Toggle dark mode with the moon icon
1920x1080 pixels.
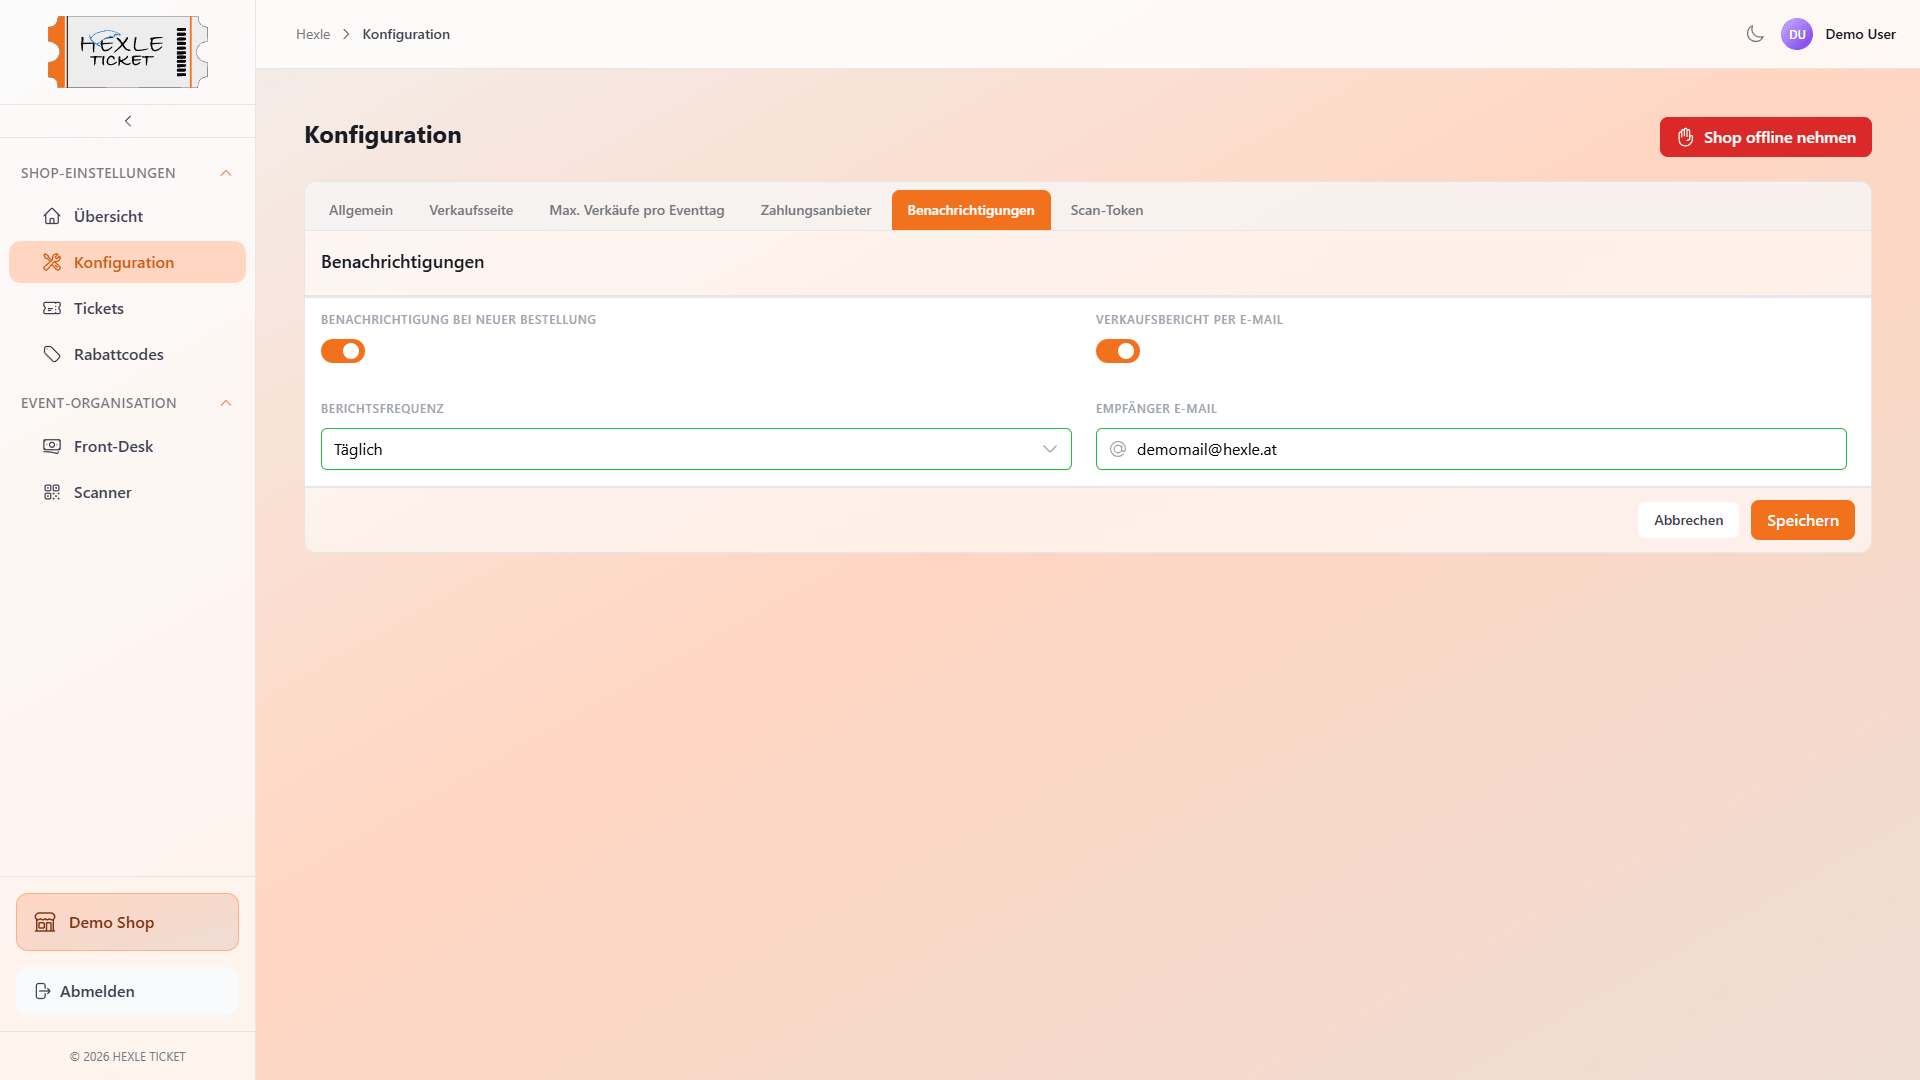1754,33
